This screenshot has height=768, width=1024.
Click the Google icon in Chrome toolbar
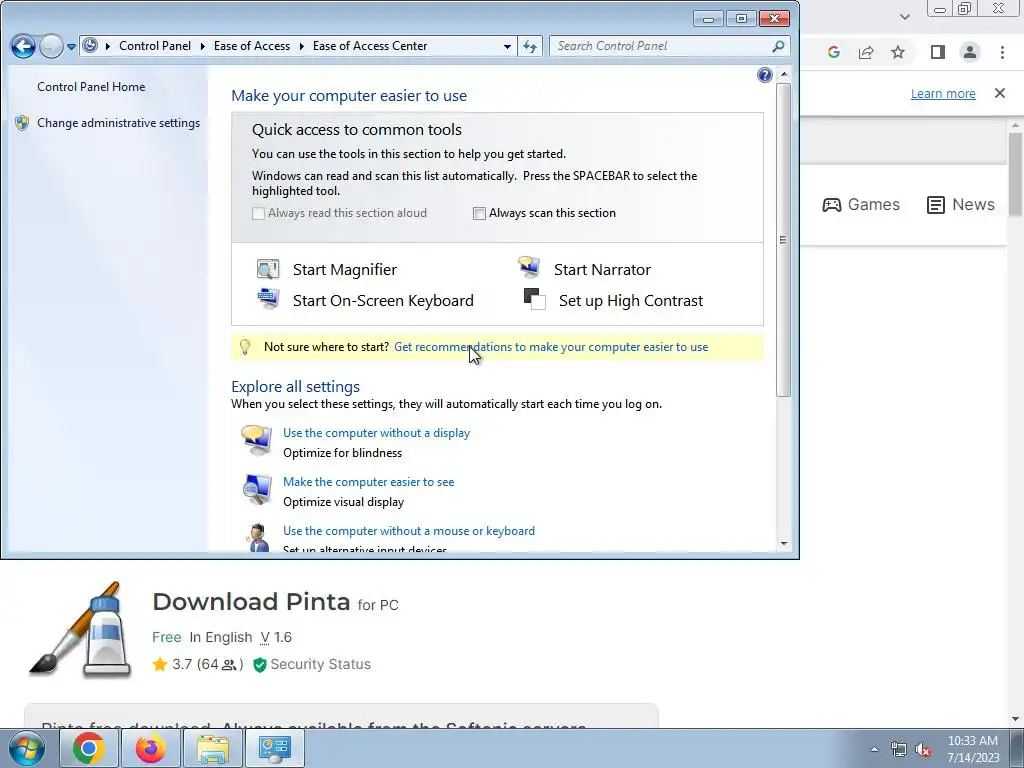[833, 52]
